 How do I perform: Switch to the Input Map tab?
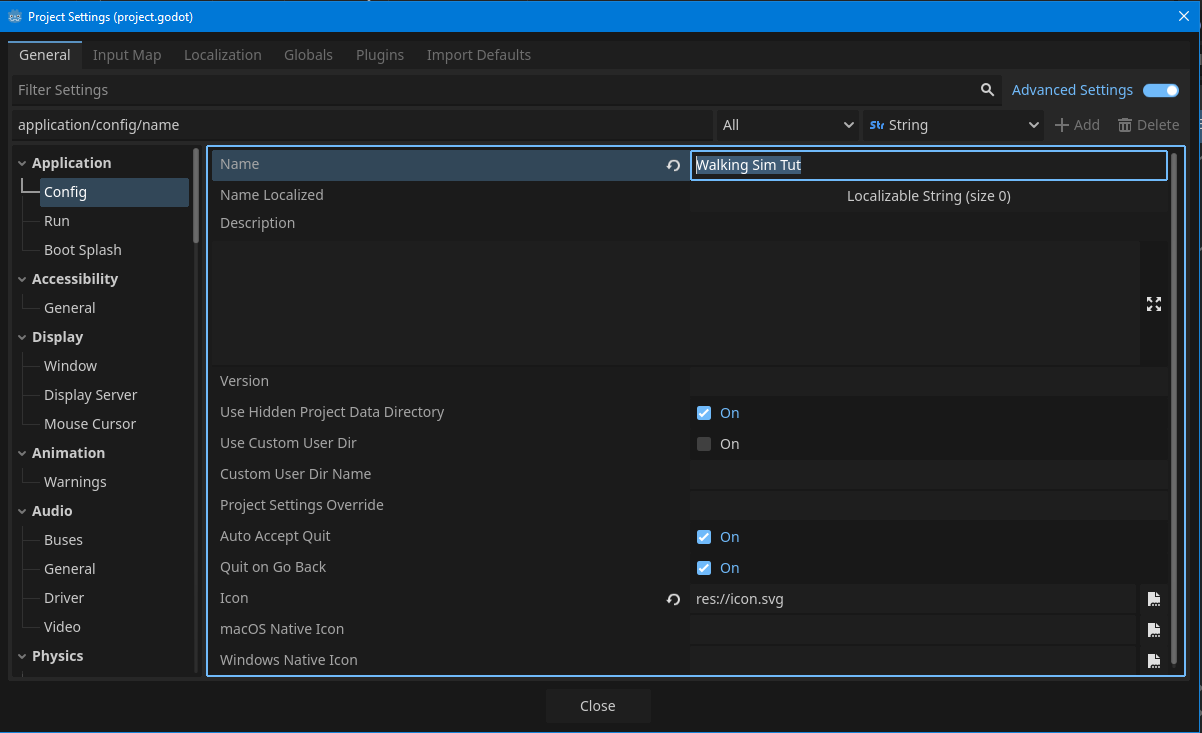click(x=127, y=55)
